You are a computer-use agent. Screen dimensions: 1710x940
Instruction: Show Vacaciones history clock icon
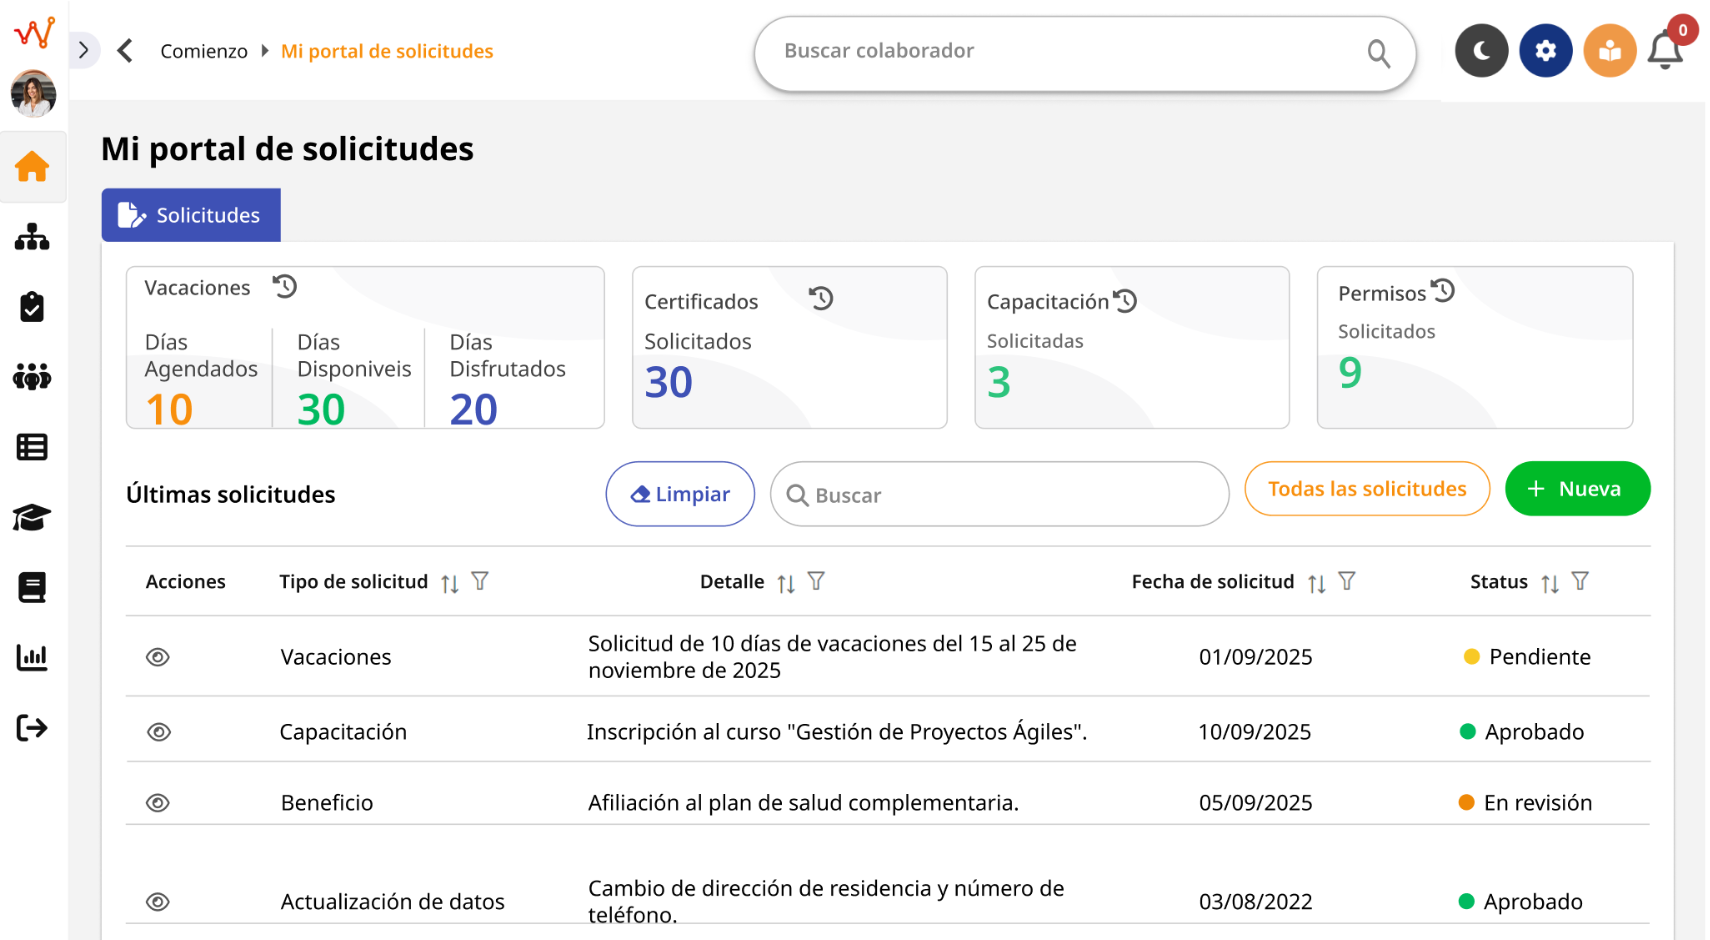(285, 287)
